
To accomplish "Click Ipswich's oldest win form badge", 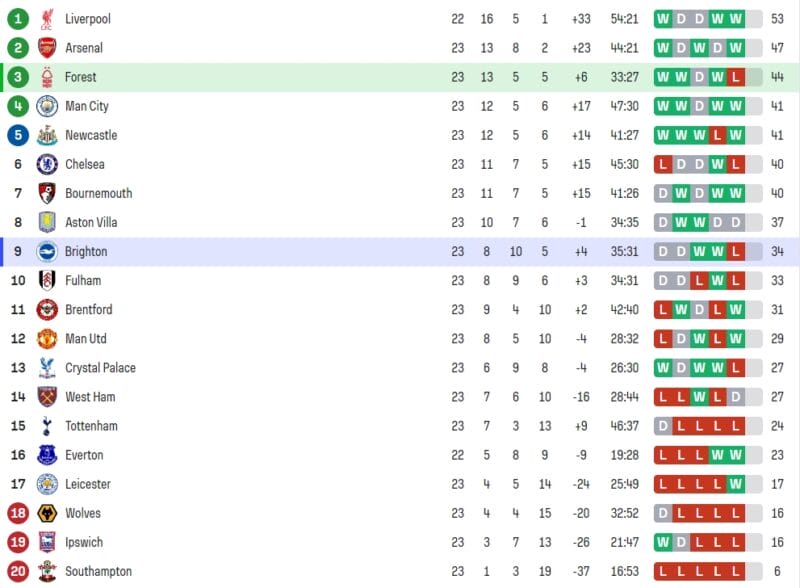I will pyautogui.click(x=663, y=542).
